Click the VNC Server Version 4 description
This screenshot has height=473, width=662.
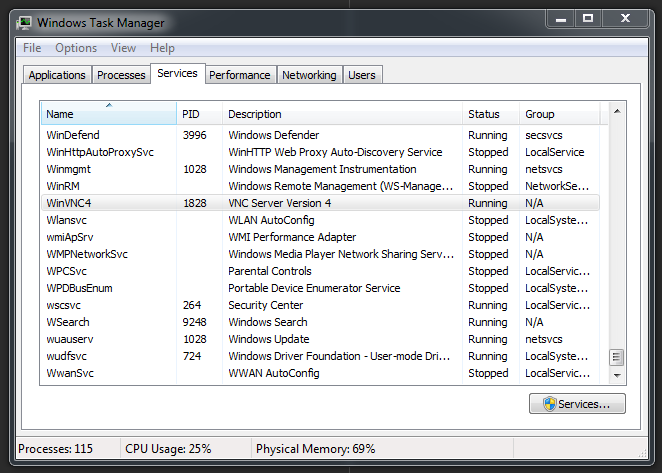tap(279, 203)
